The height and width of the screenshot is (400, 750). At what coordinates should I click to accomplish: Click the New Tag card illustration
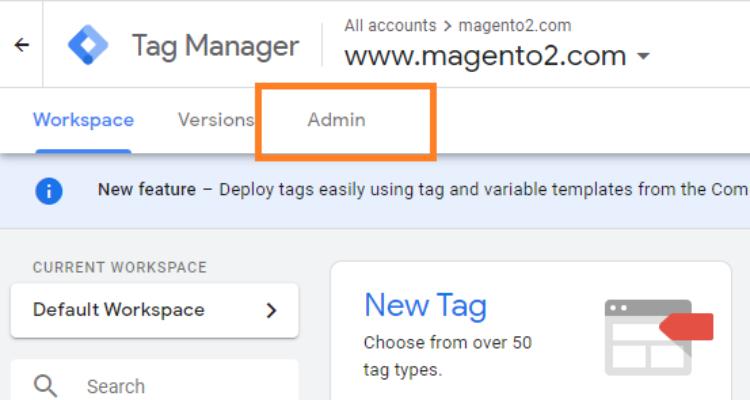[x=657, y=335]
